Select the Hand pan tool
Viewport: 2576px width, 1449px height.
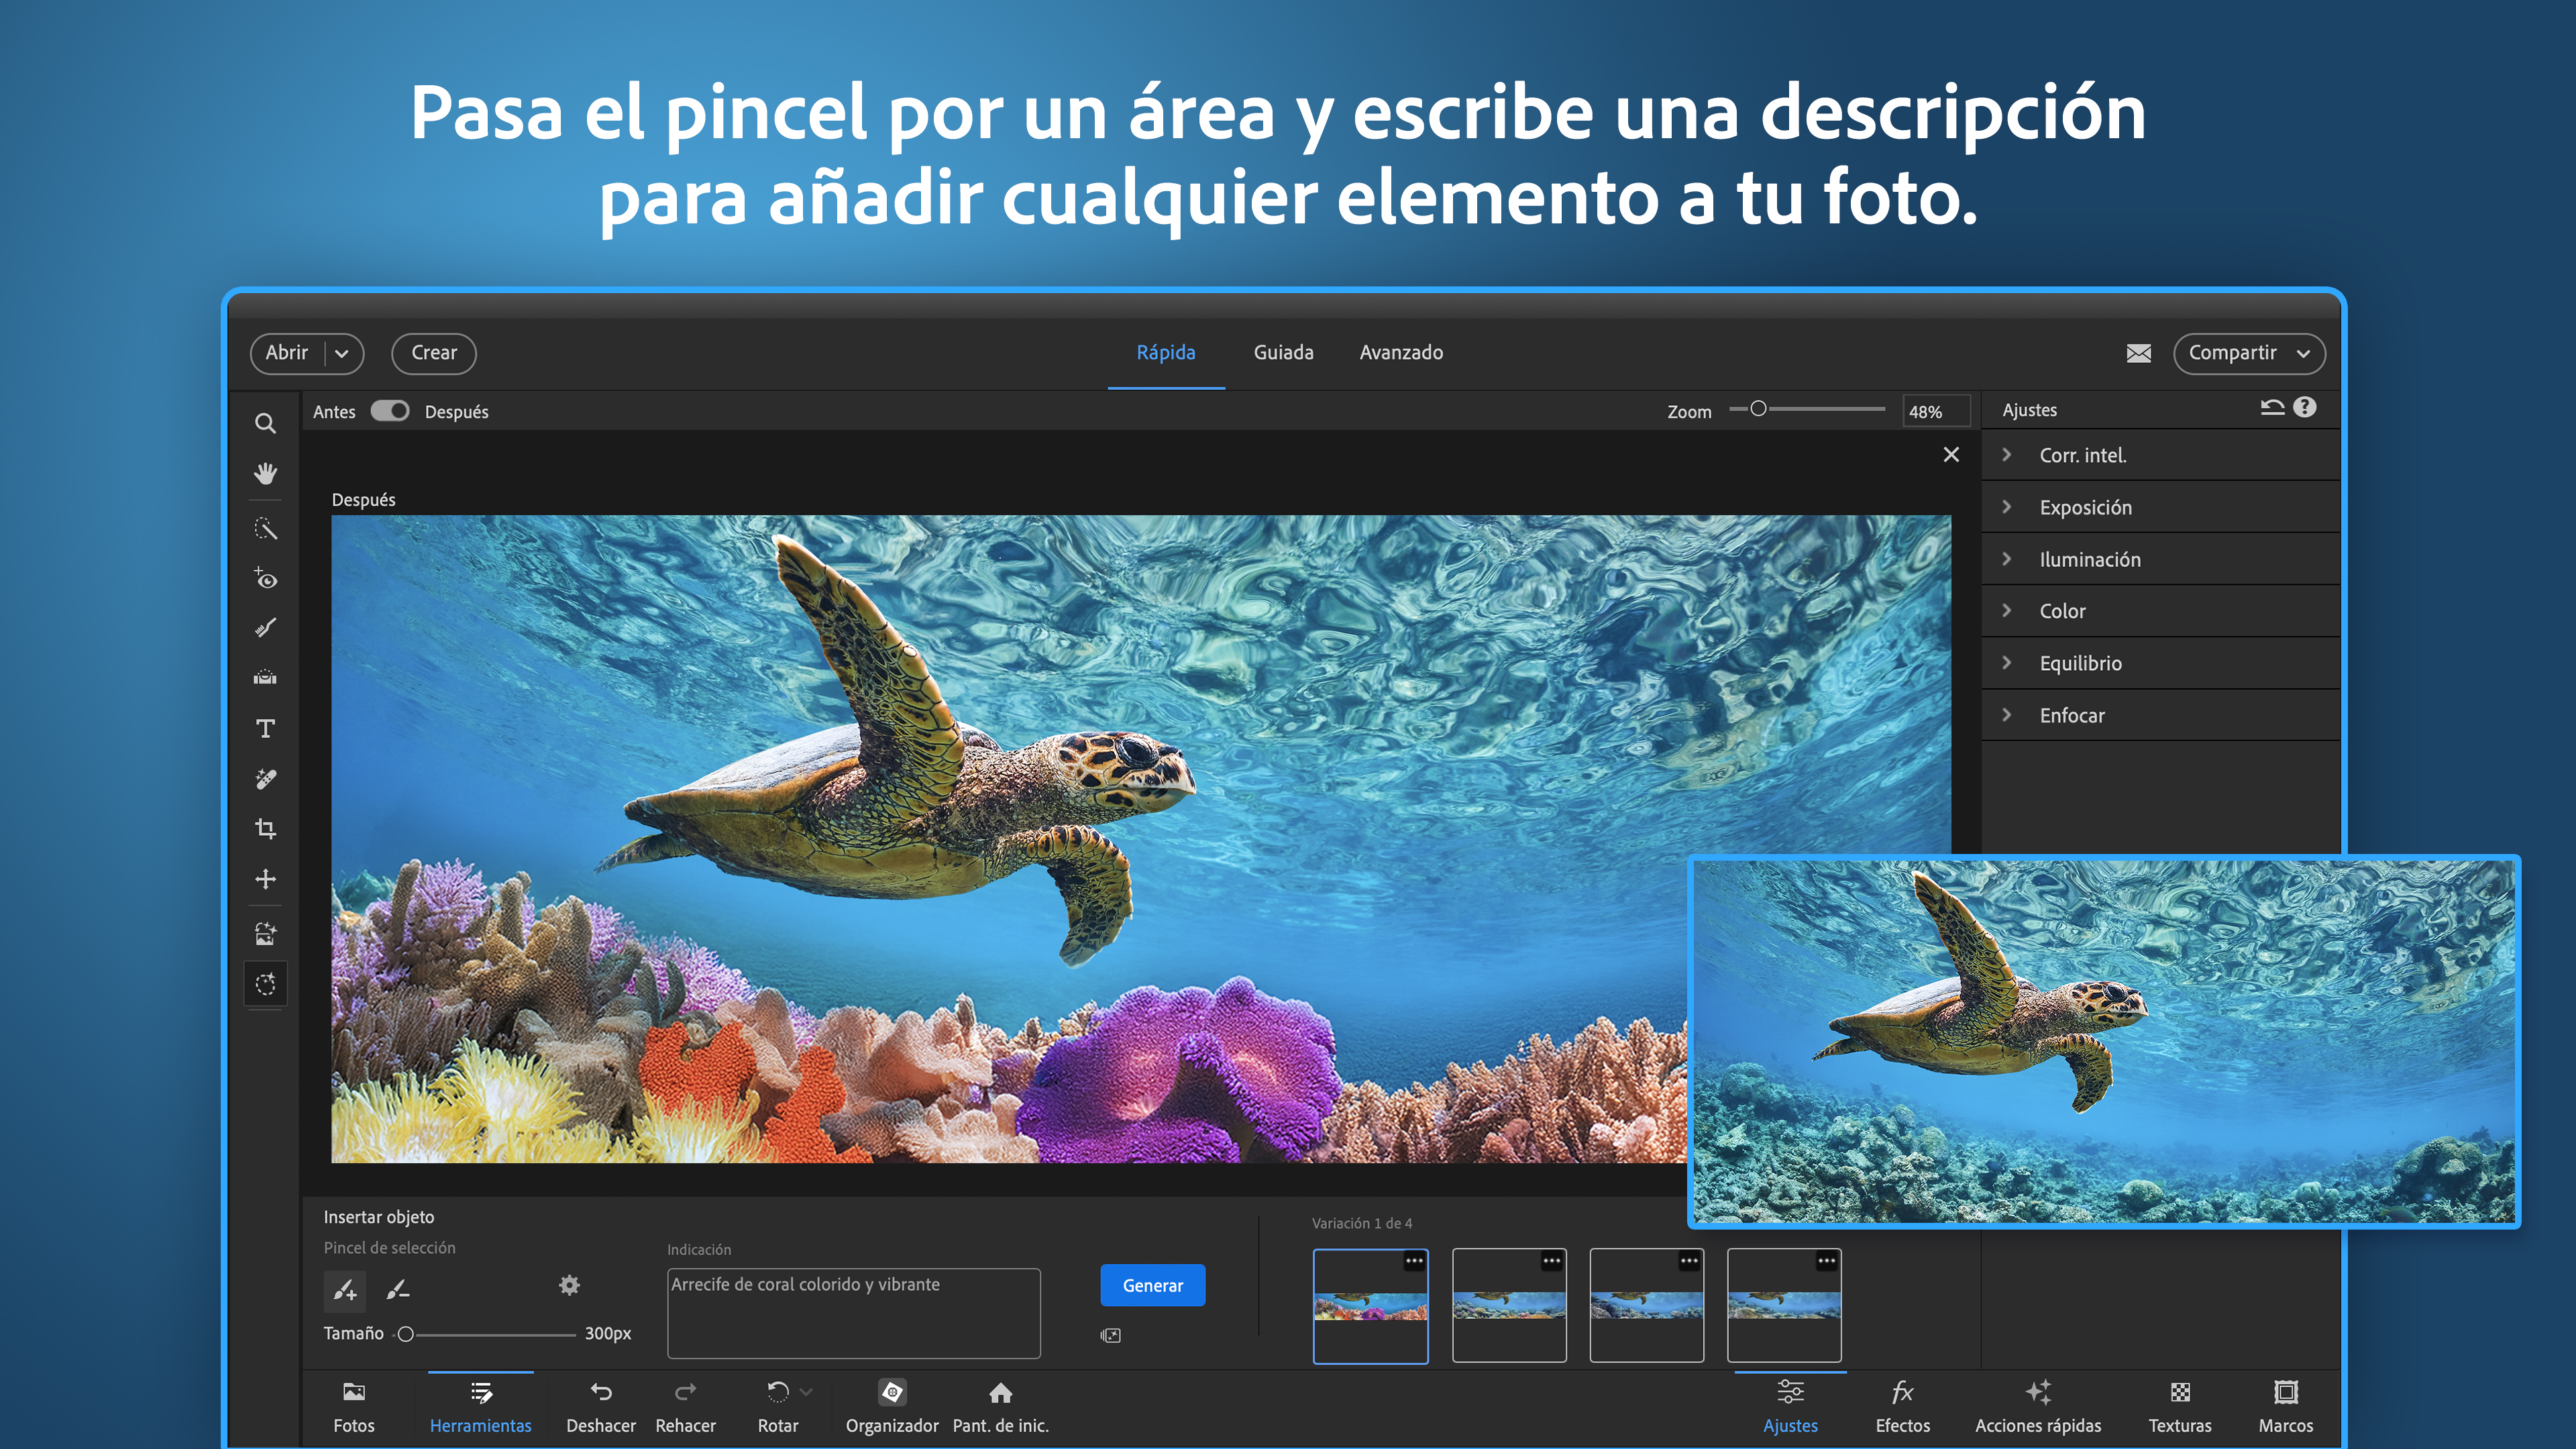[265, 473]
